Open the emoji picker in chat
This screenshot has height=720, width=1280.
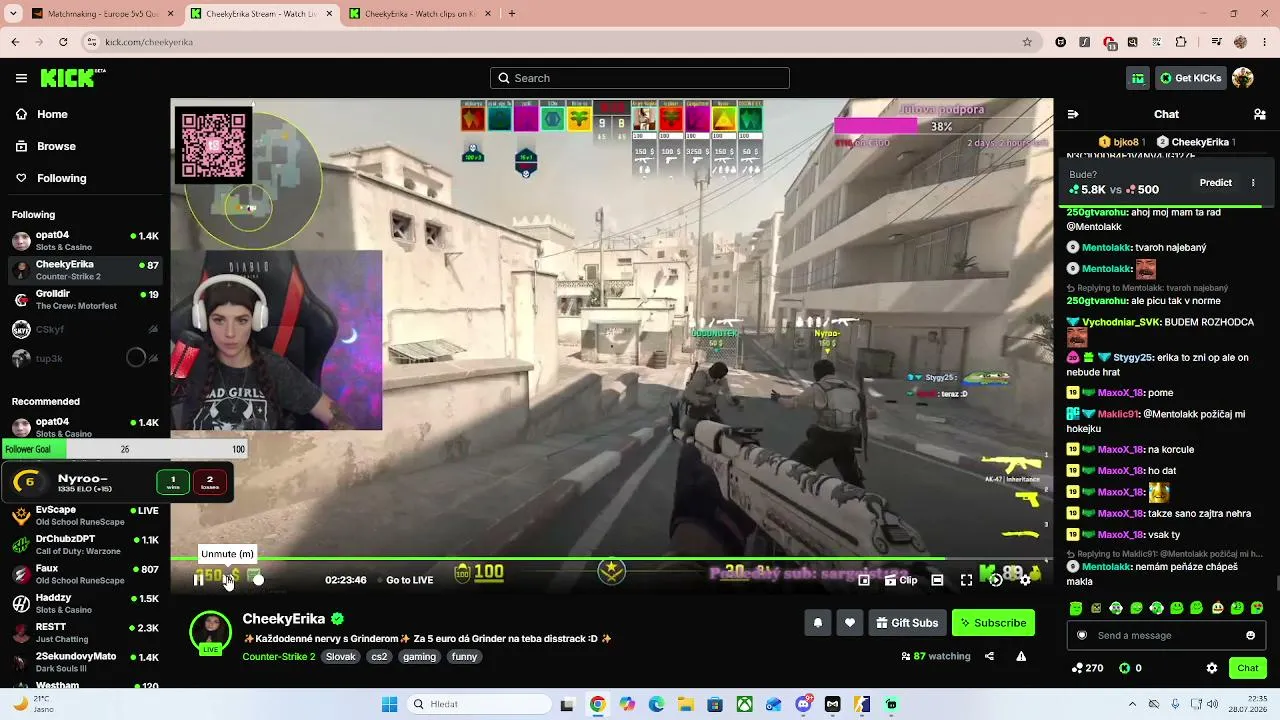pos(1250,635)
